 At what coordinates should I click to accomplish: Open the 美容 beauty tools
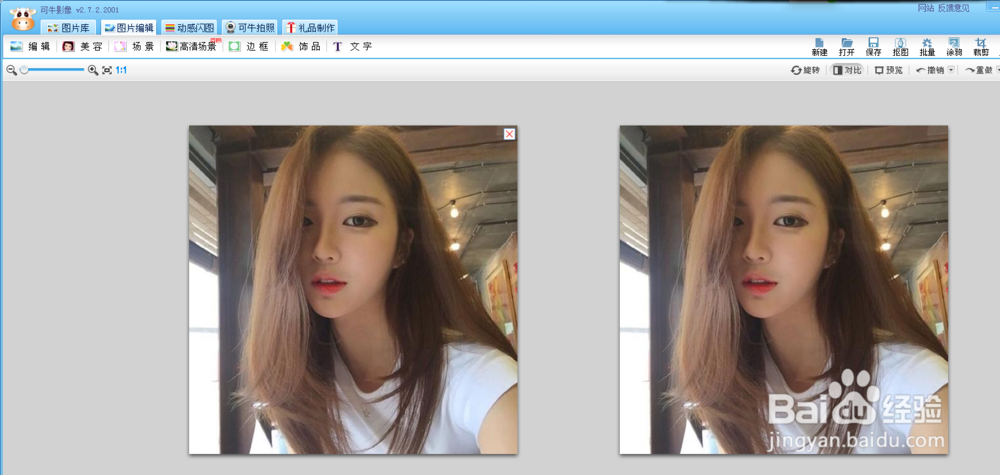(82, 47)
